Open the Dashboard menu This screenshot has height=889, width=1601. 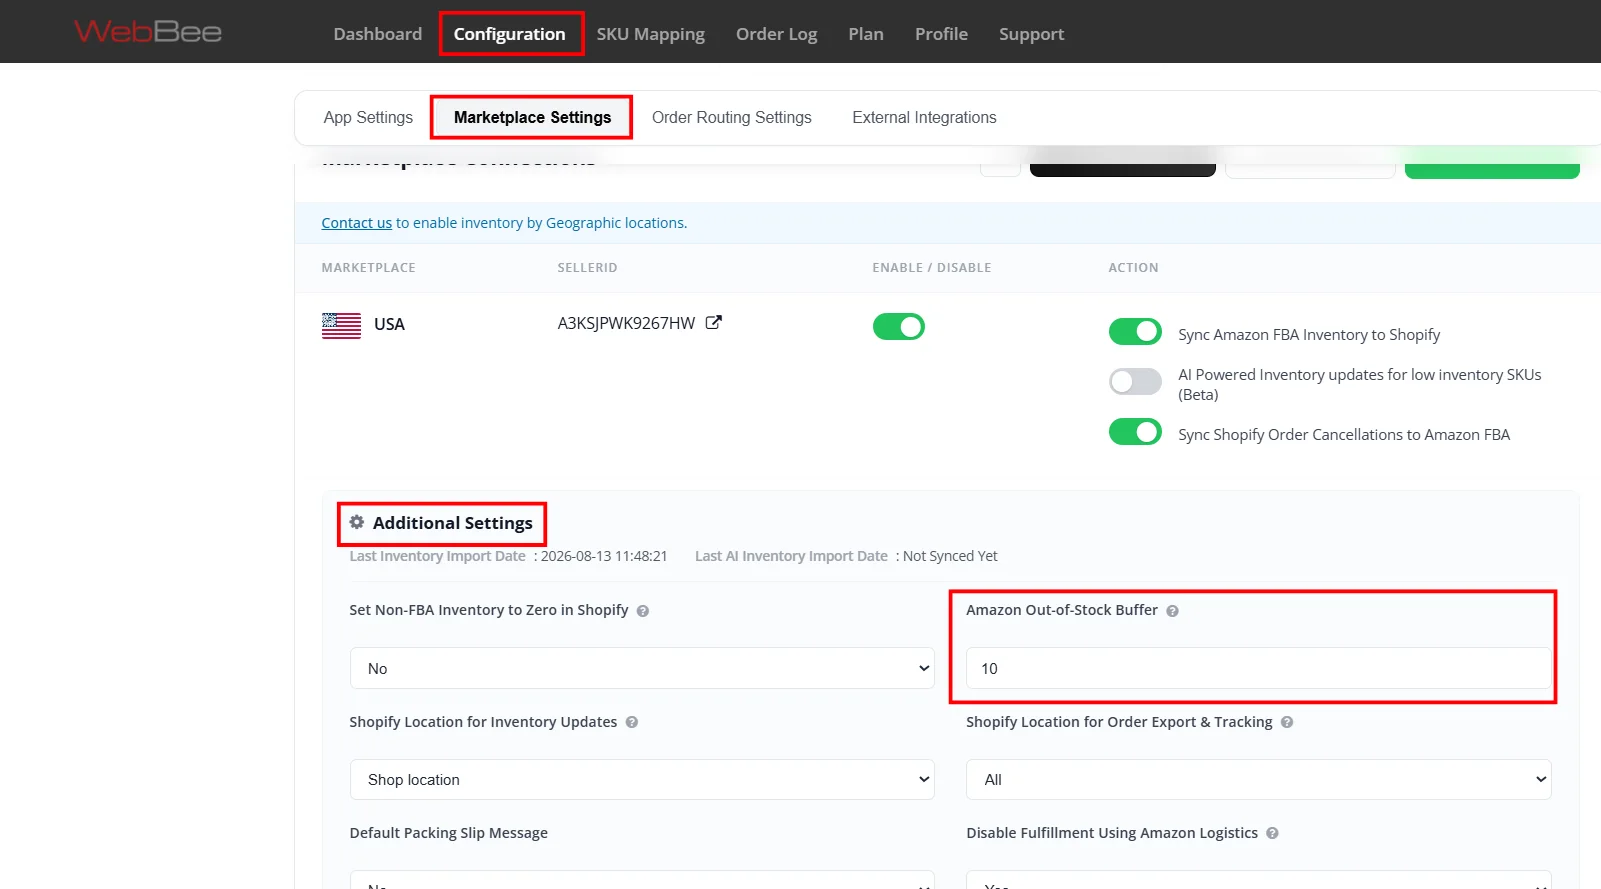click(378, 34)
